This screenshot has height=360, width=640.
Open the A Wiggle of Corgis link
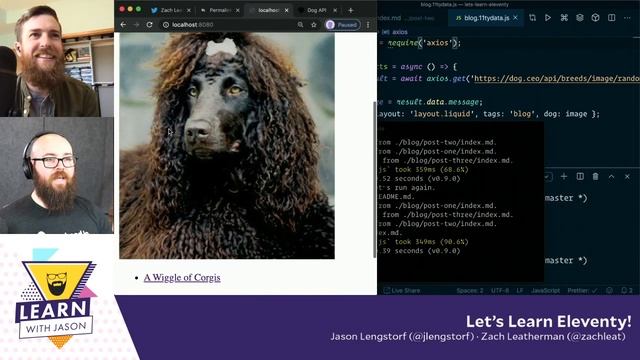point(182,278)
